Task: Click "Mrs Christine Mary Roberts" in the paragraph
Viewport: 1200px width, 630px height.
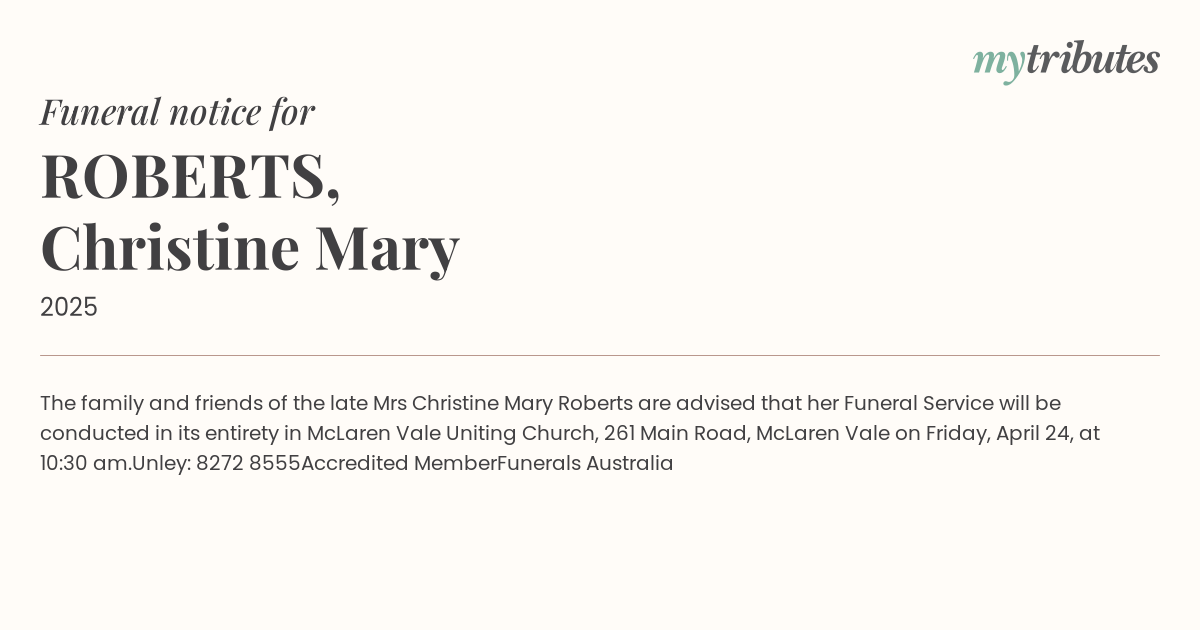Action: [x=503, y=403]
